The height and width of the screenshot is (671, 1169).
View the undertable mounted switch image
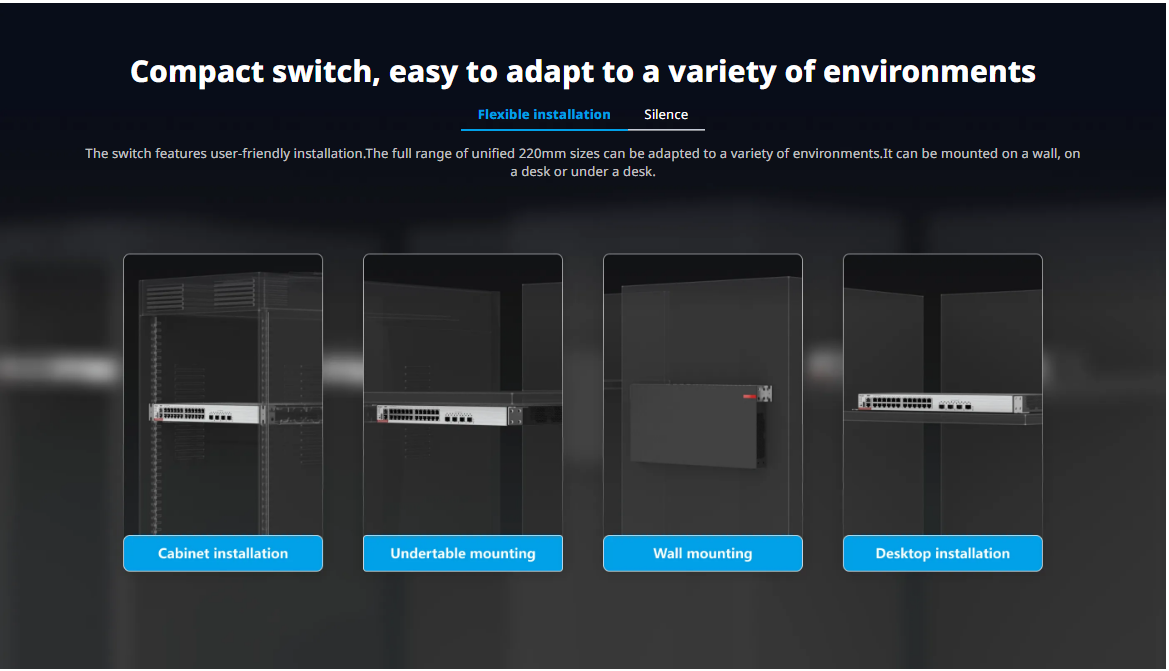pyautogui.click(x=463, y=394)
